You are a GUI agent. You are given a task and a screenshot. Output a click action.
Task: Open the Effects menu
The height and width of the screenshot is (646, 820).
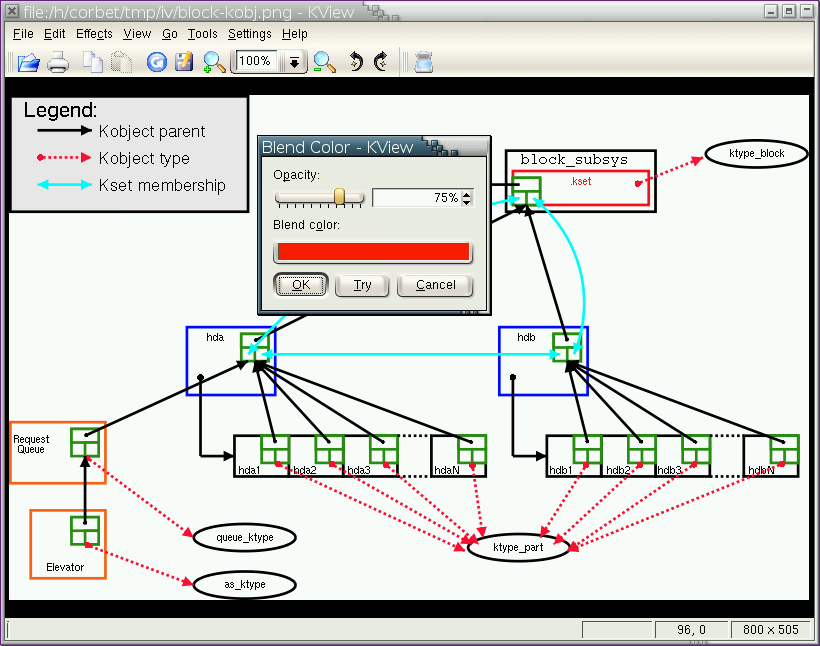[93, 33]
